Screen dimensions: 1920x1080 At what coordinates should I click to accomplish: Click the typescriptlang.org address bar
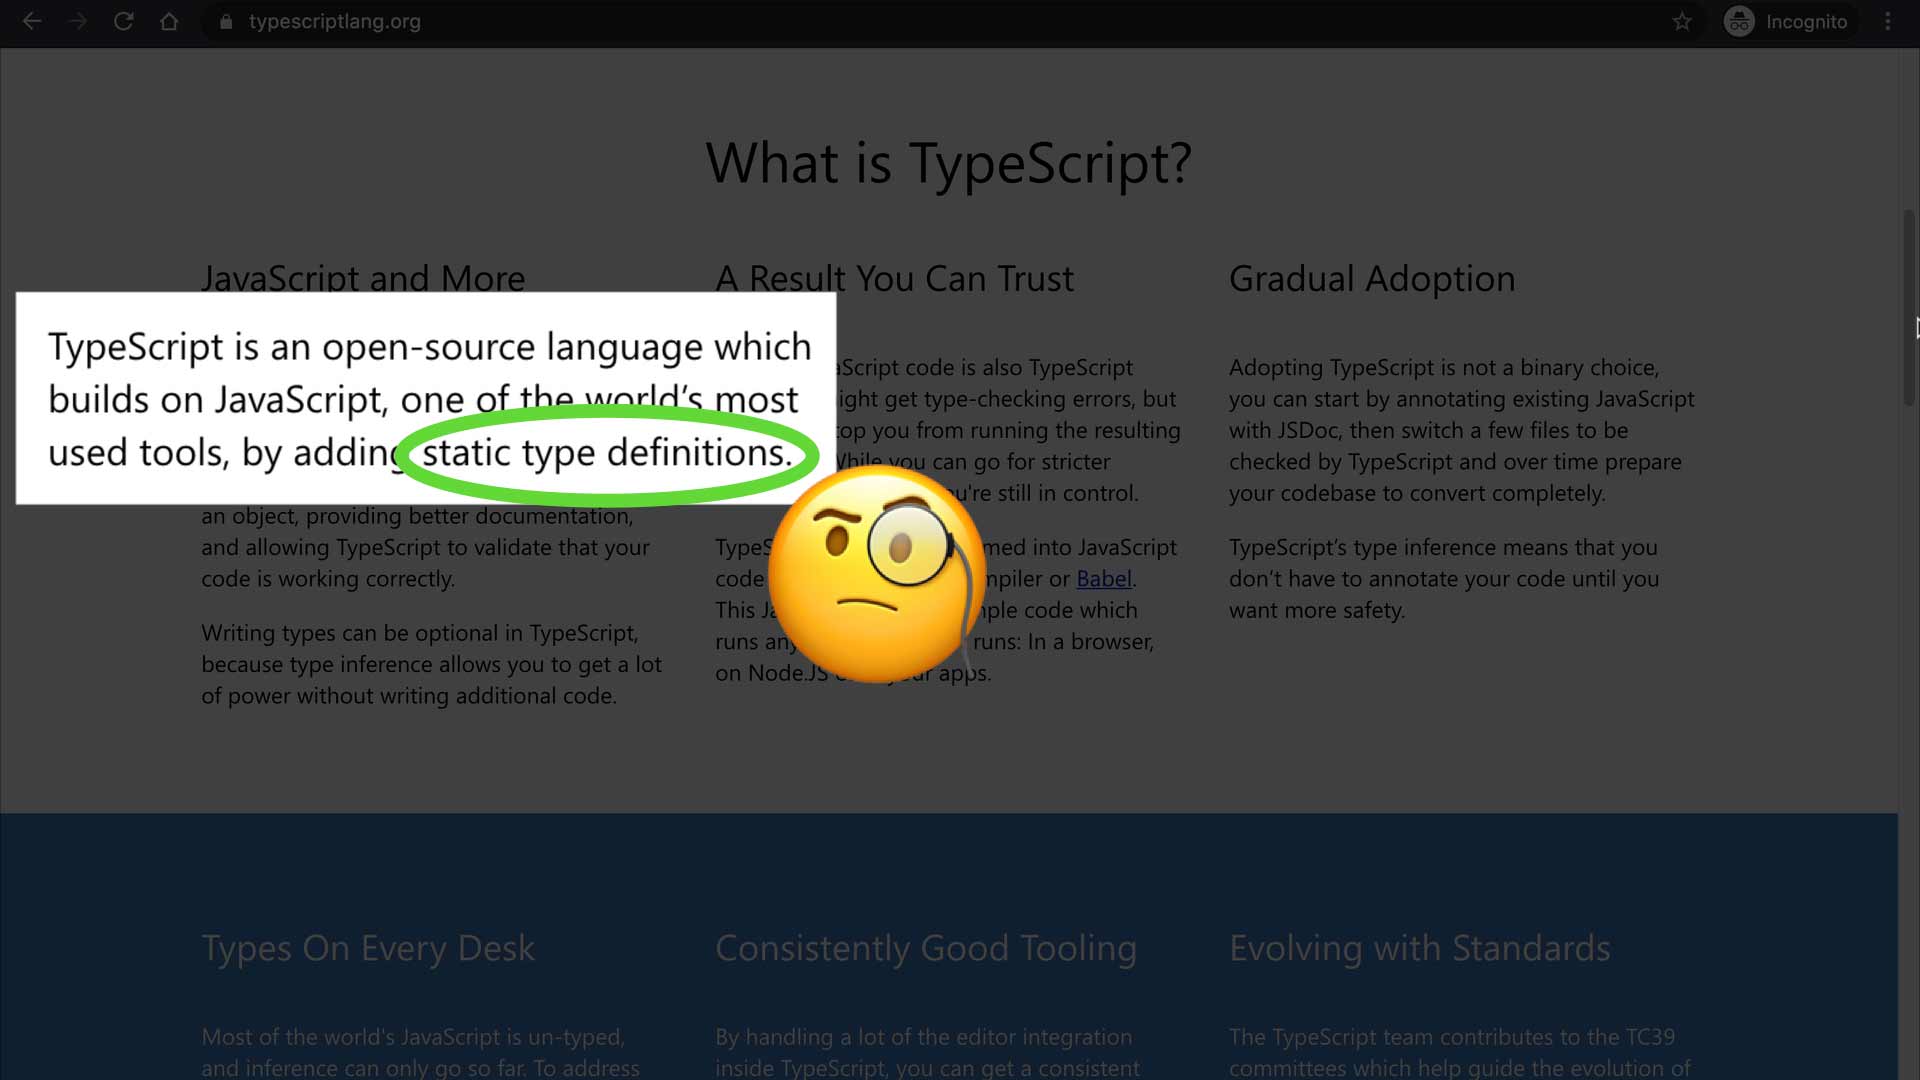pyautogui.click(x=335, y=21)
